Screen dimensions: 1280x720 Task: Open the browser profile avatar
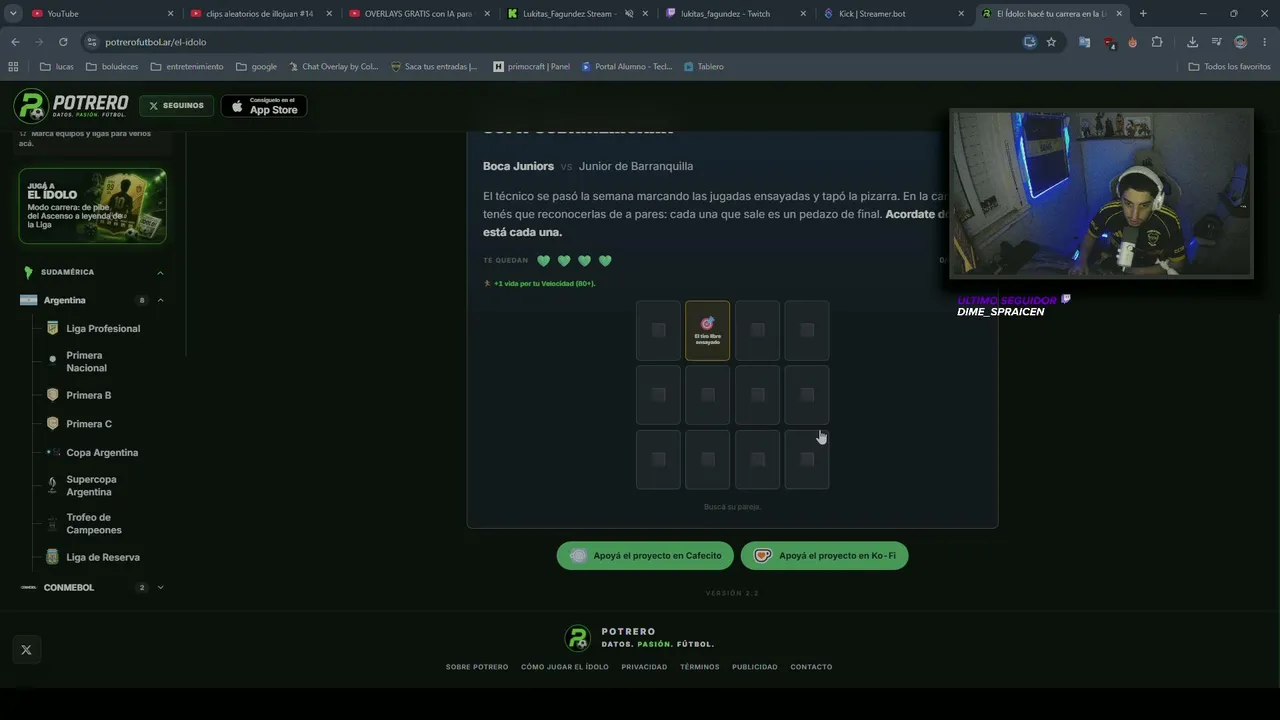pyautogui.click(x=1241, y=42)
